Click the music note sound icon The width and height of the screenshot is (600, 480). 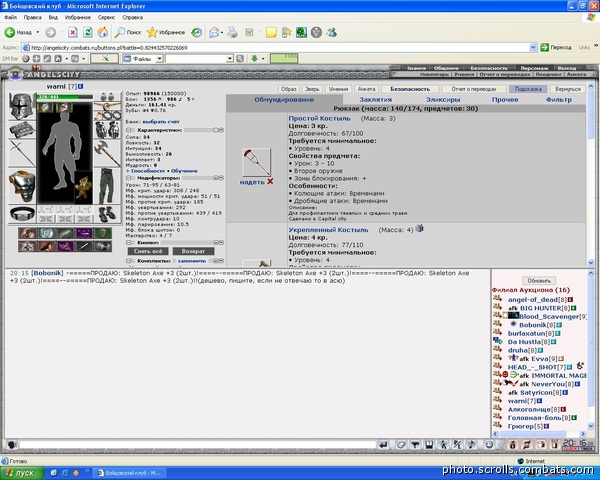coord(471,444)
